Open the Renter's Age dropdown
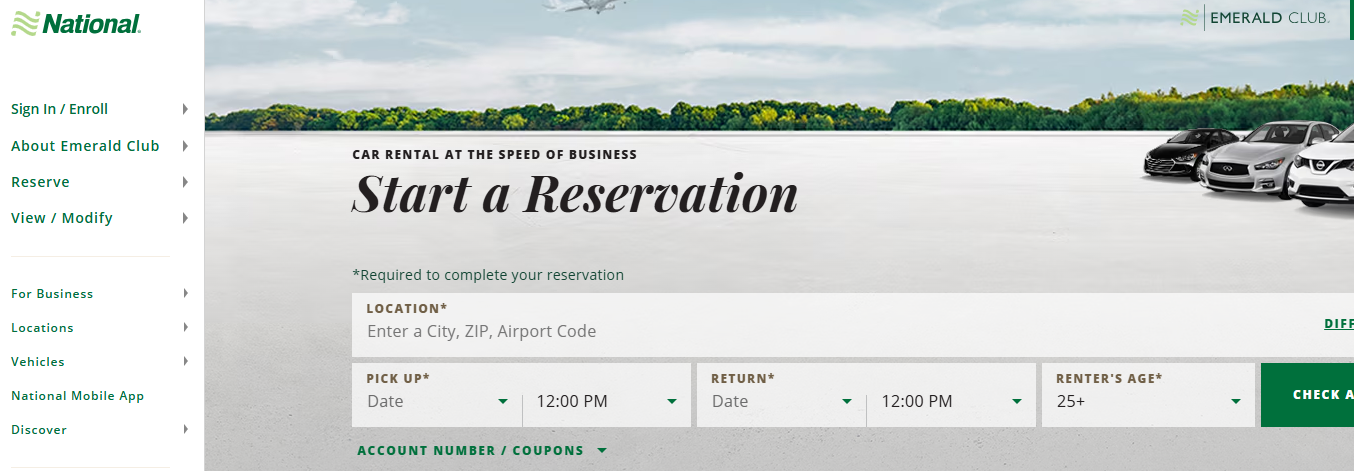This screenshot has width=1354, height=471. pos(1148,402)
